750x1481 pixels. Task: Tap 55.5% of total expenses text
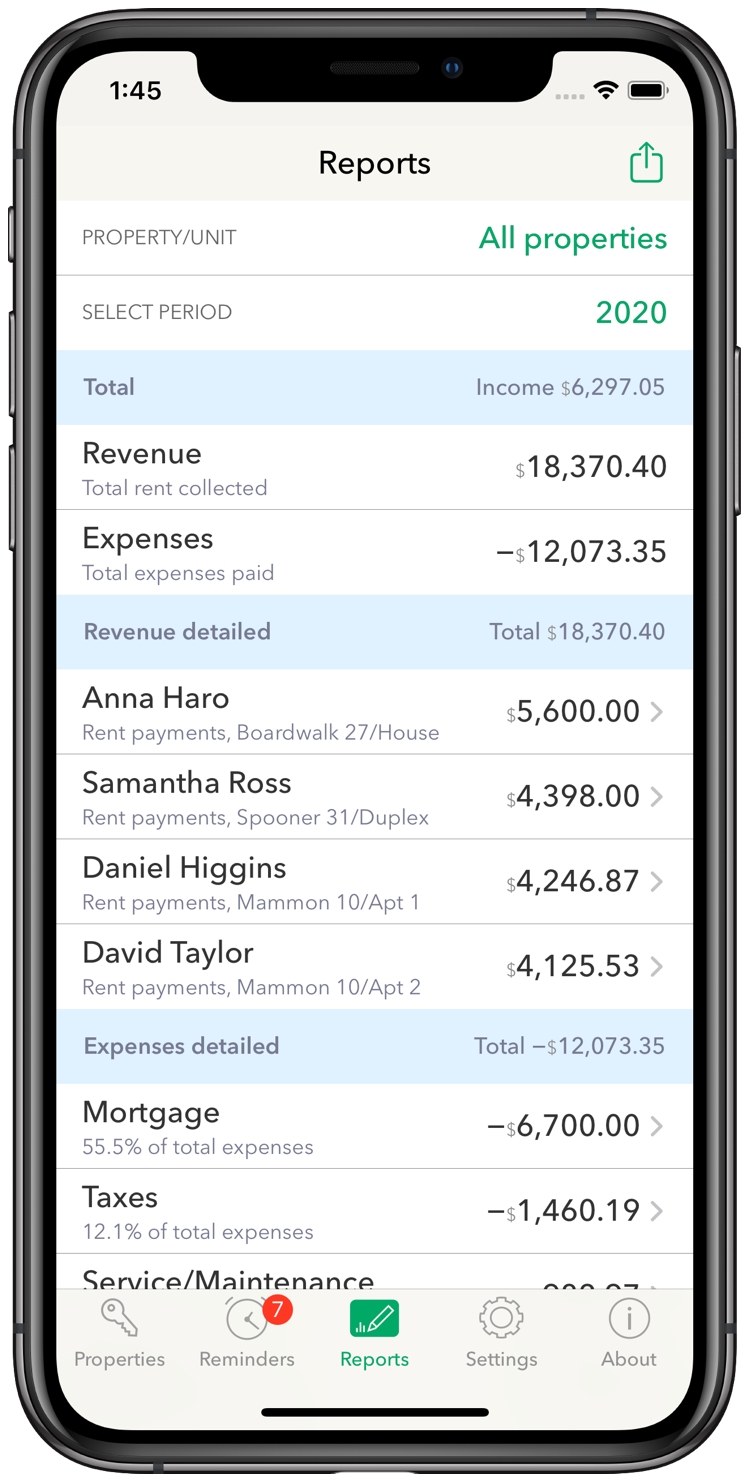click(x=198, y=1147)
